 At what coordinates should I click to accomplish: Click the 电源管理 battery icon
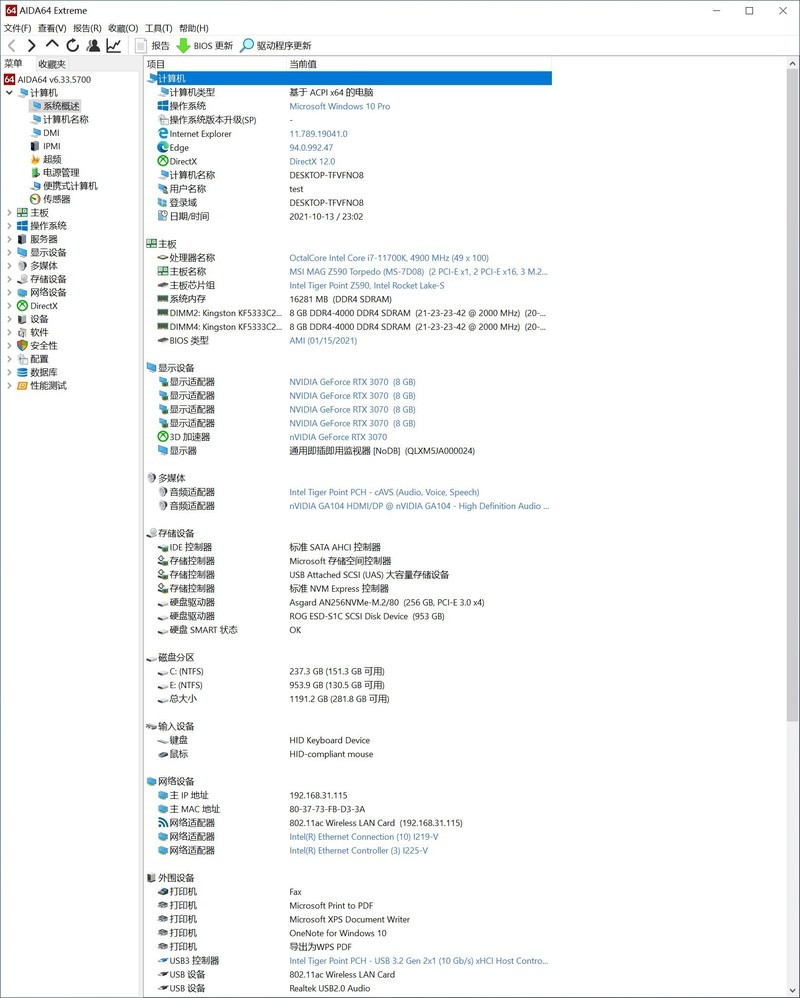[x=36, y=172]
